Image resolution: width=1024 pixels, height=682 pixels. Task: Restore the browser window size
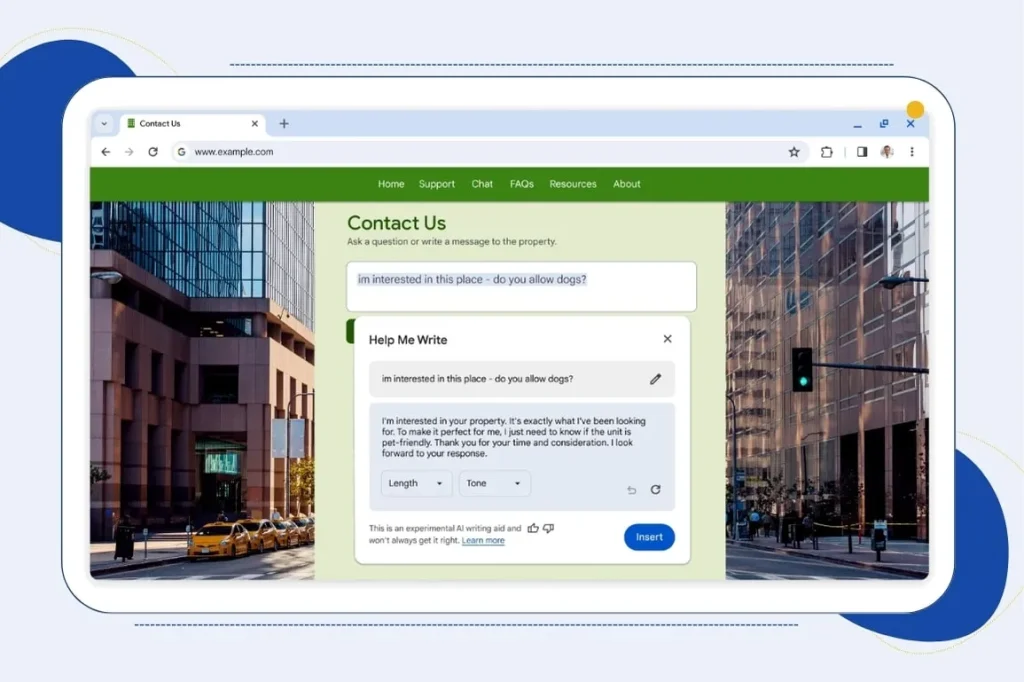[x=884, y=123]
